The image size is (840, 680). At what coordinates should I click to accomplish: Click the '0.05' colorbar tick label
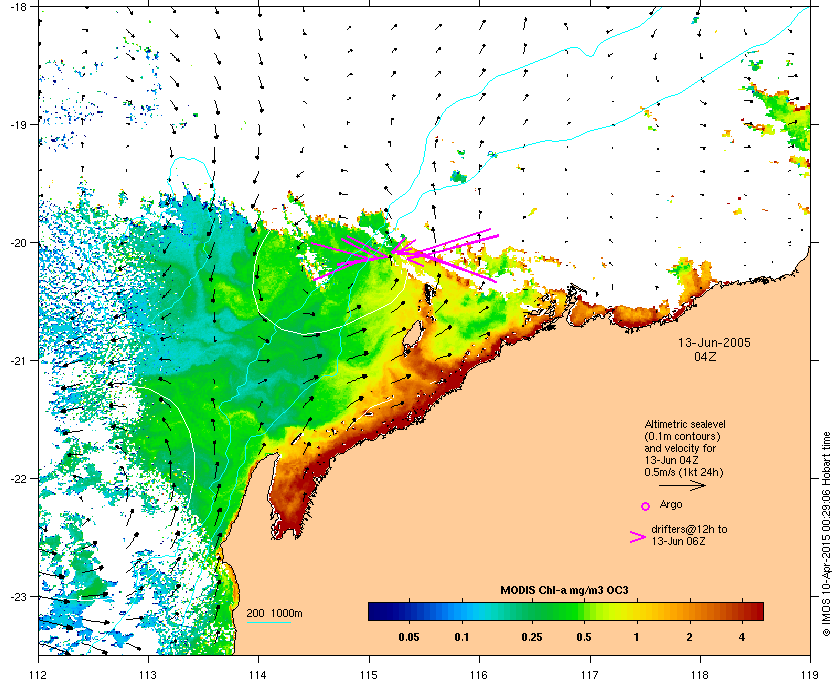click(x=409, y=637)
